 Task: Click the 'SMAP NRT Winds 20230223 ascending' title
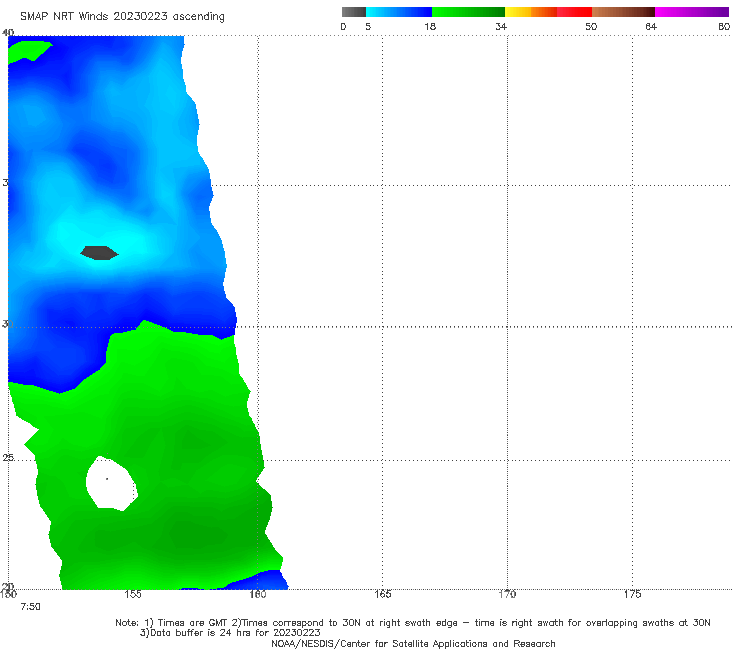point(122,16)
